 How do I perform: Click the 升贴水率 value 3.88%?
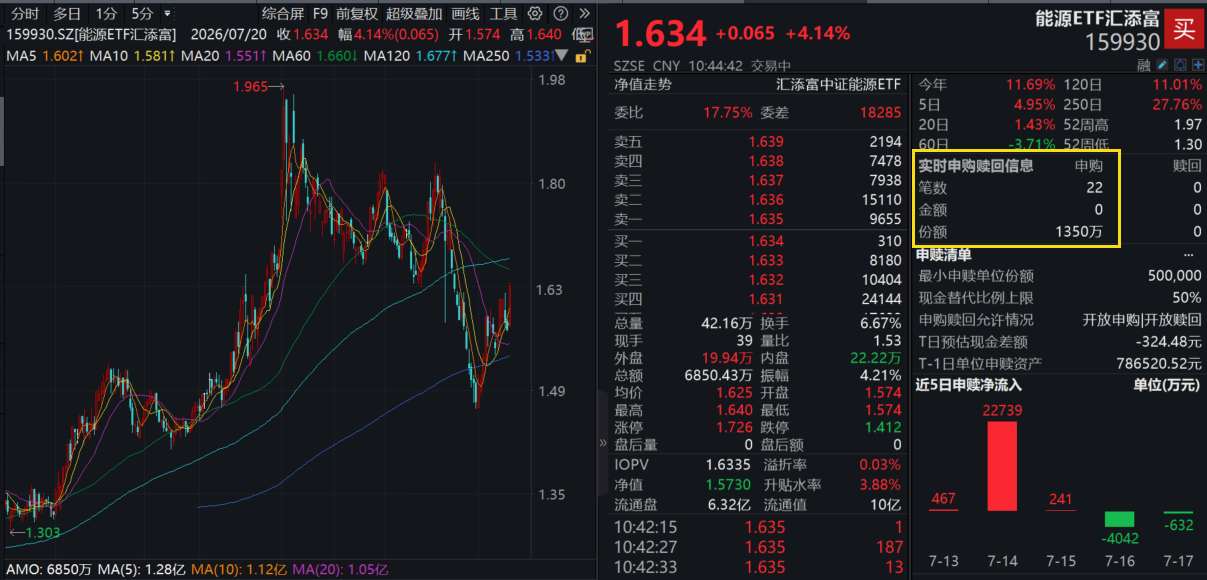(880, 485)
